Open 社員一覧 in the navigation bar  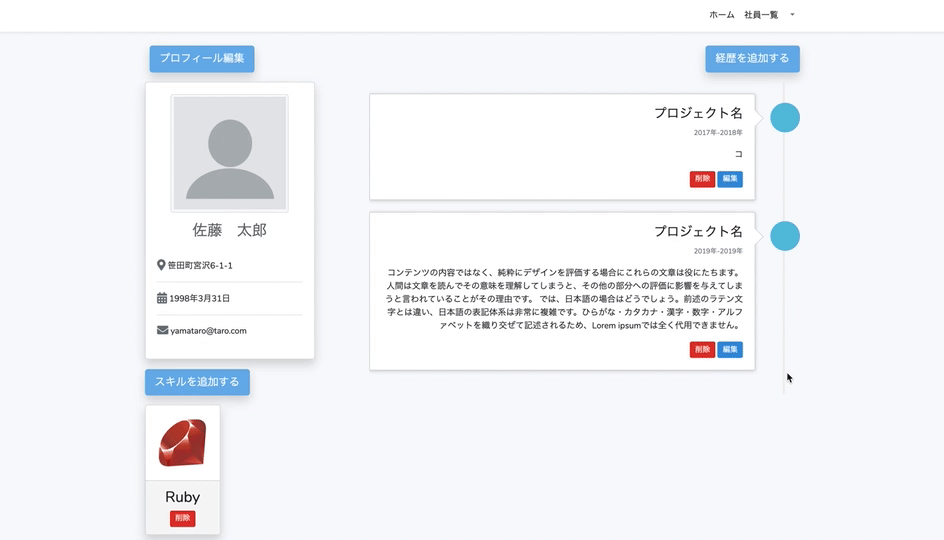[761, 15]
